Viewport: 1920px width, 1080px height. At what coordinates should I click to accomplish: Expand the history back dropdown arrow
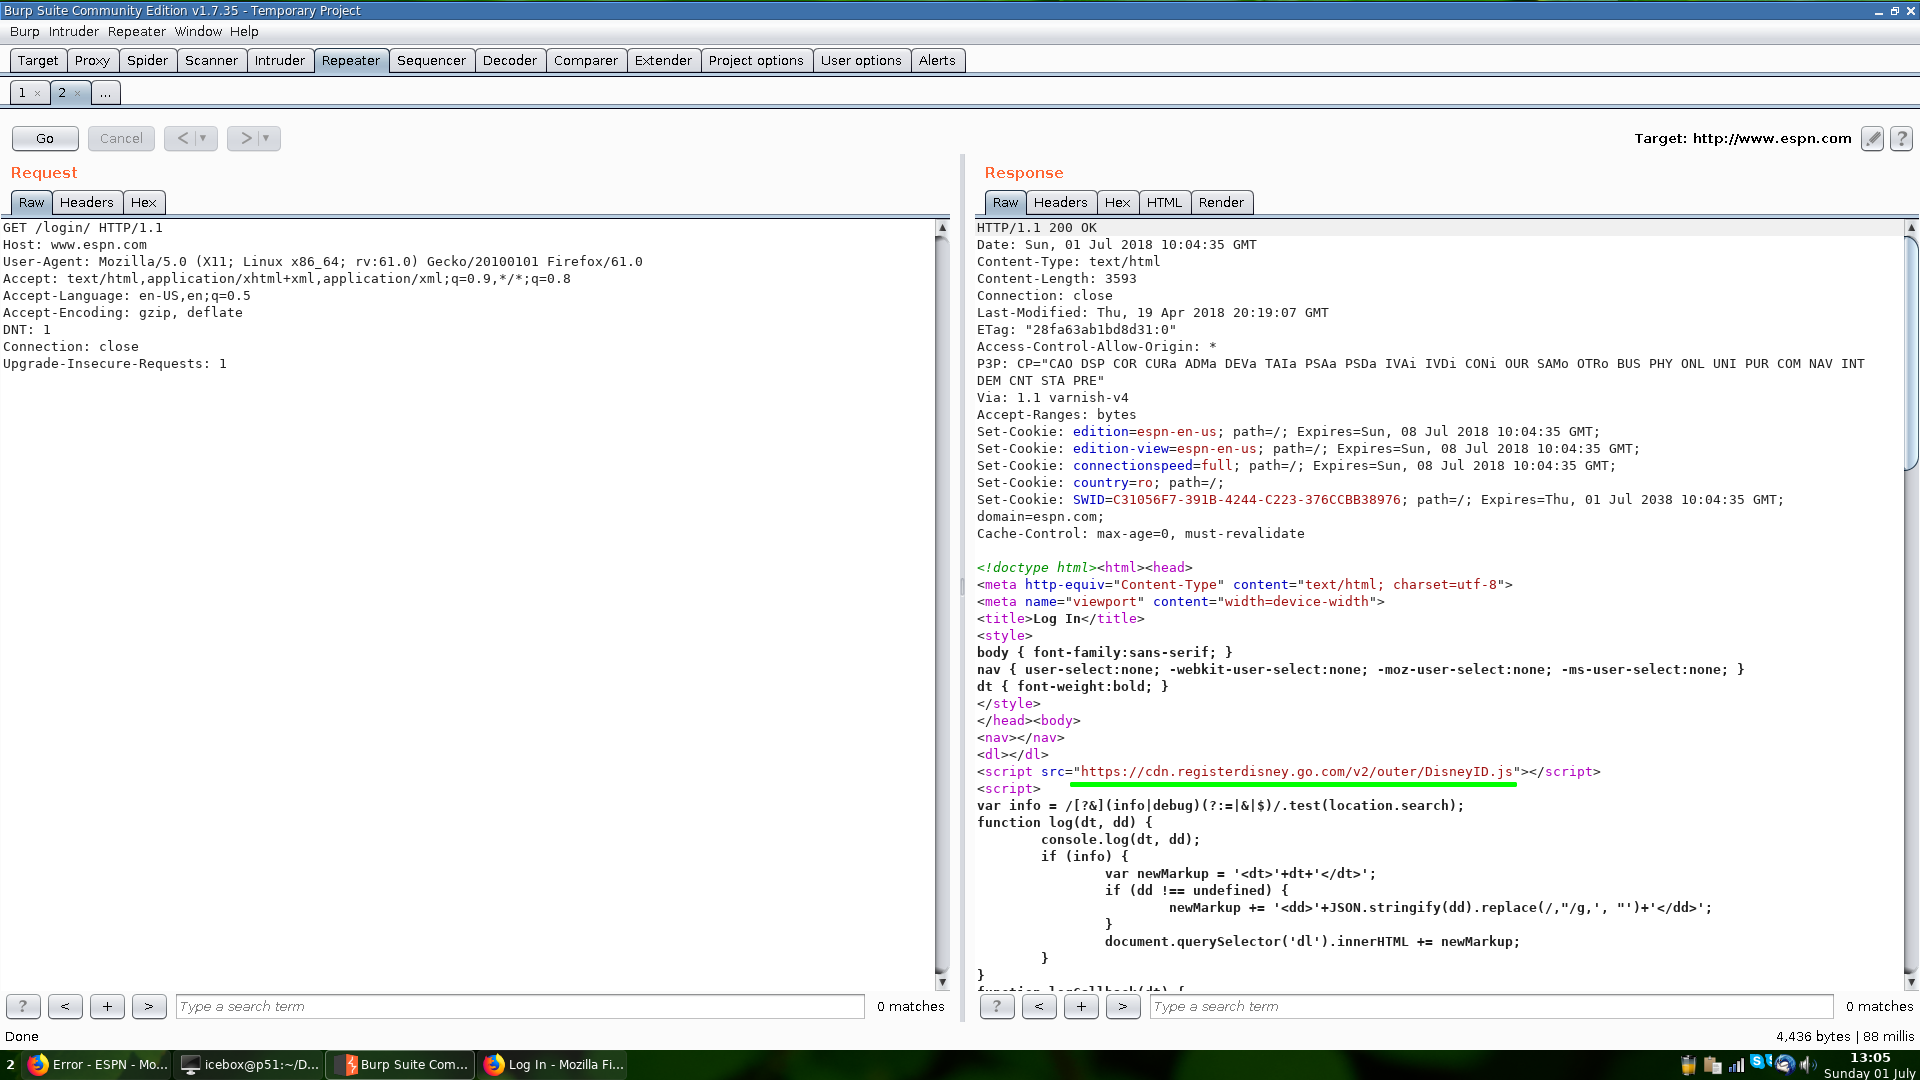[x=203, y=139]
